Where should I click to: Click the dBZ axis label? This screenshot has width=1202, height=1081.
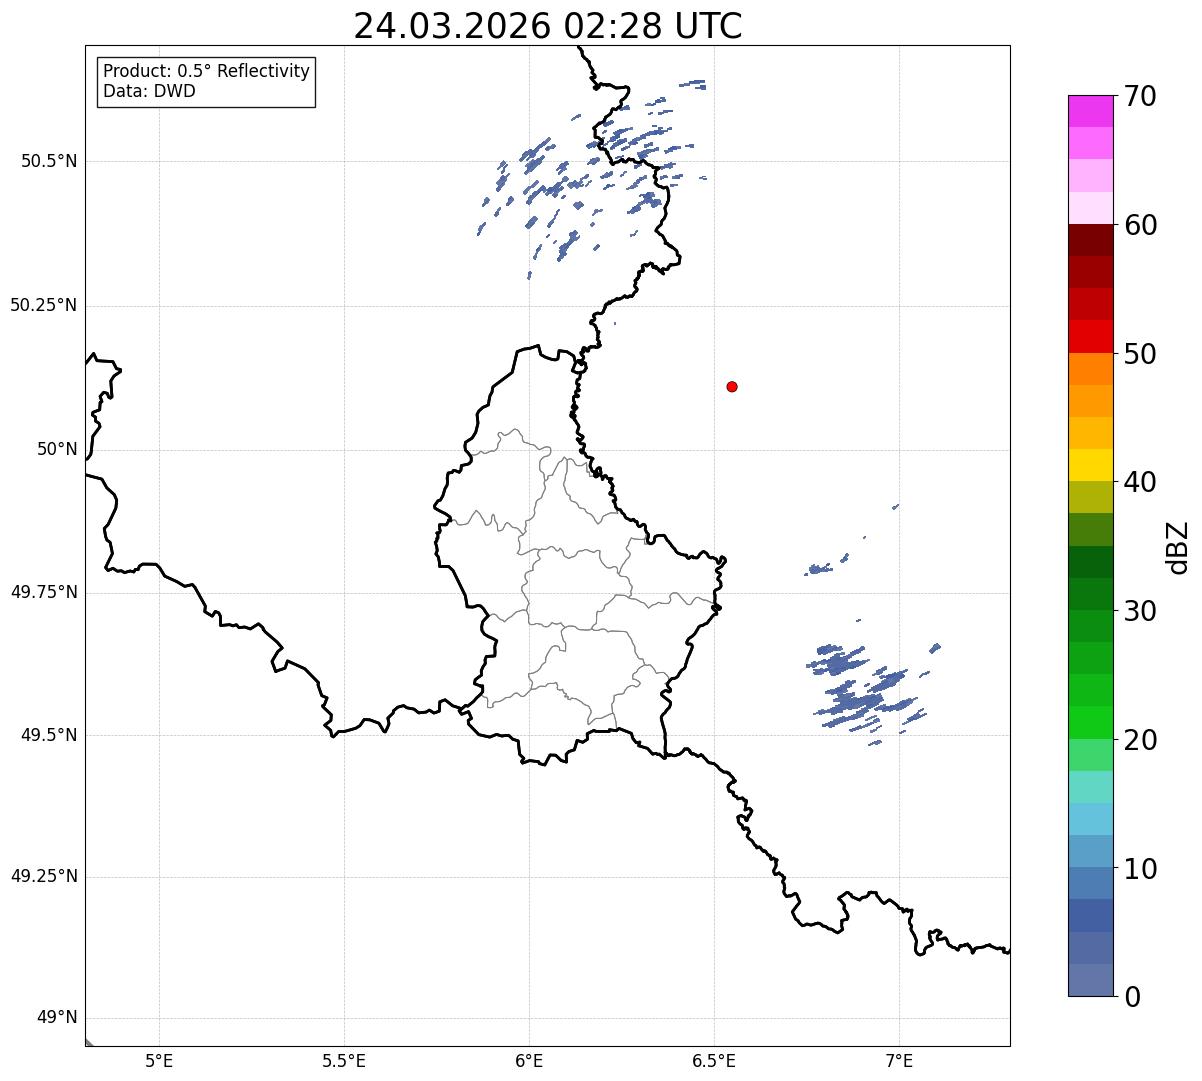coord(1179,547)
